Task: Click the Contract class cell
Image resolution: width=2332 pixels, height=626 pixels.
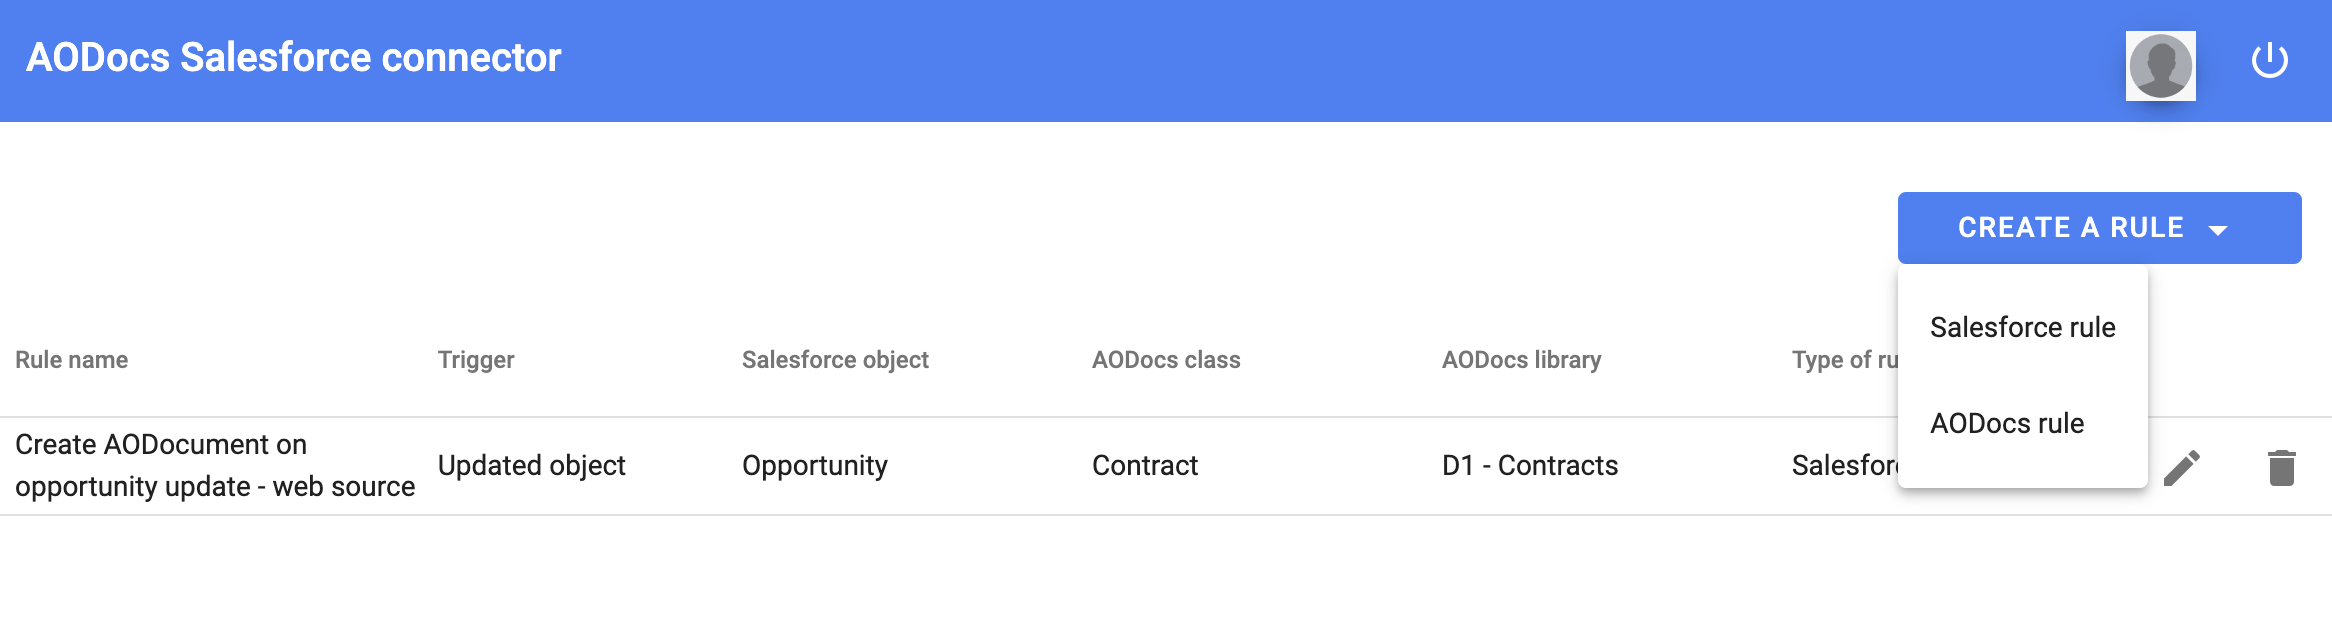Action: [x=1144, y=465]
